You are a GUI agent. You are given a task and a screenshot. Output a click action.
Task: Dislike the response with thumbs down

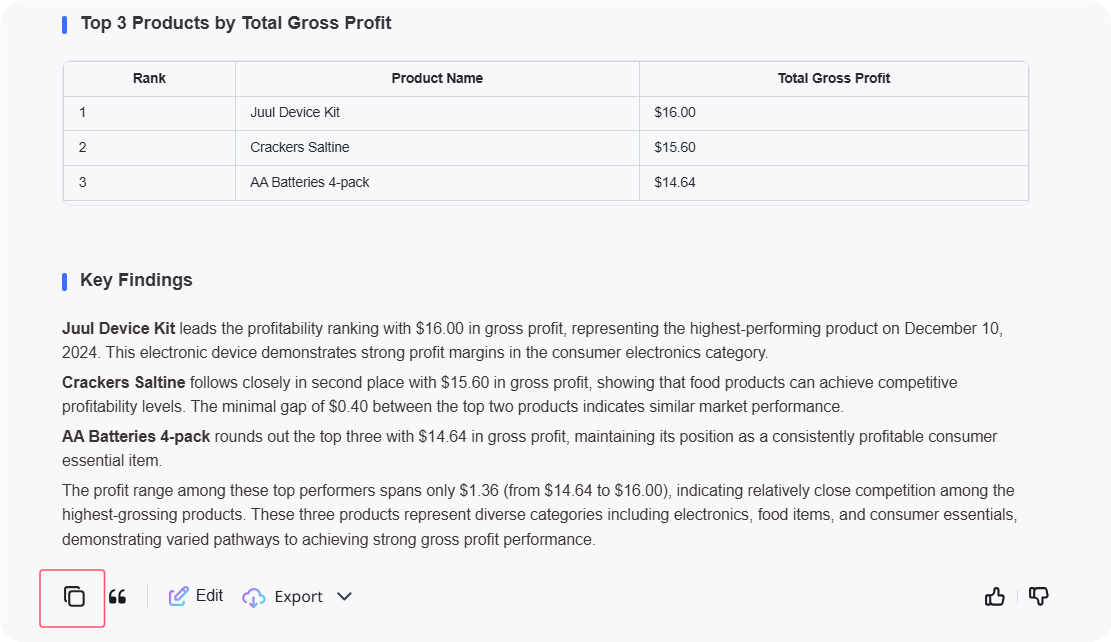click(x=1039, y=597)
